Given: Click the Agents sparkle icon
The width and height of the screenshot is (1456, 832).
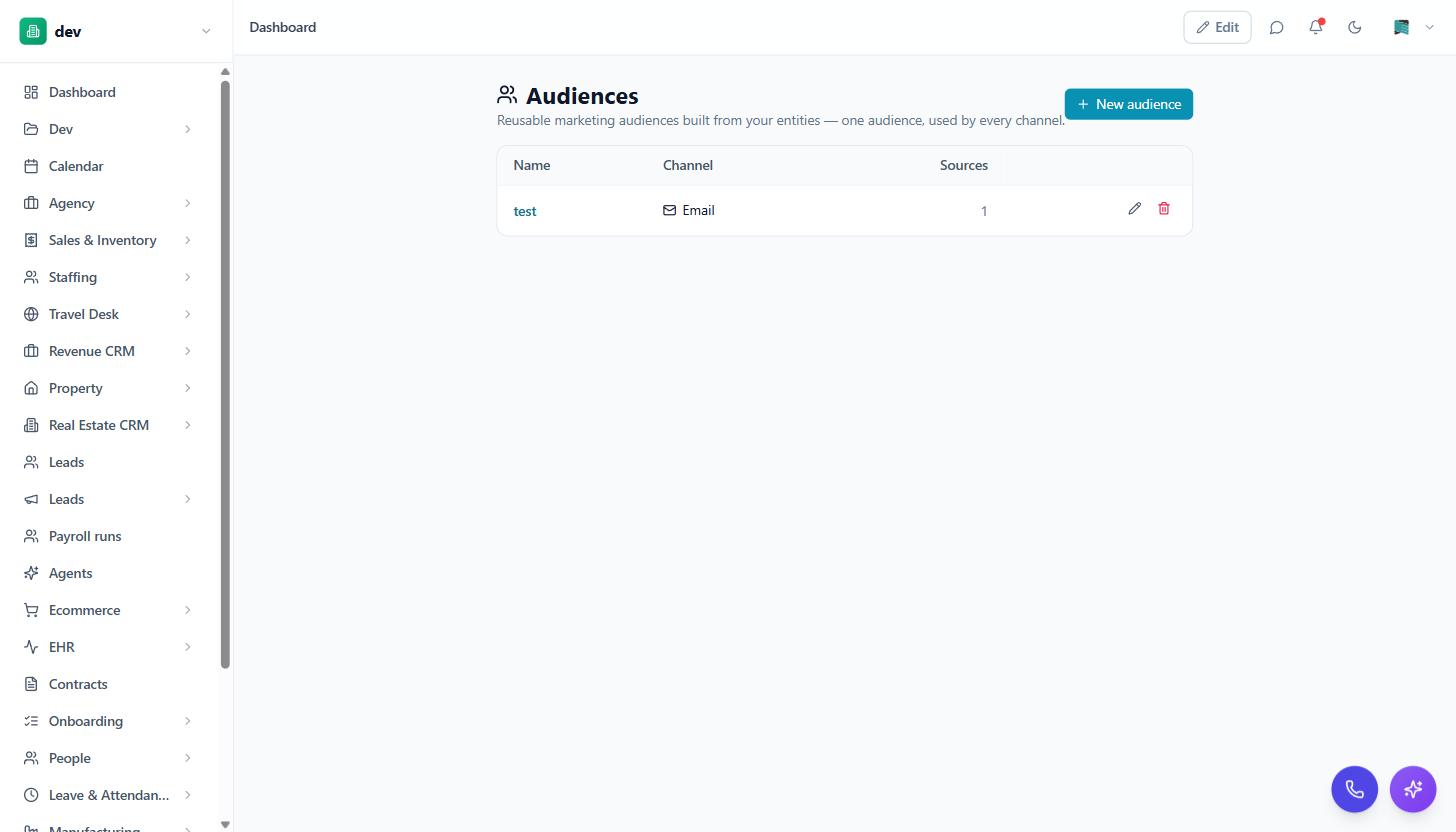Looking at the screenshot, I should pyautogui.click(x=31, y=573).
